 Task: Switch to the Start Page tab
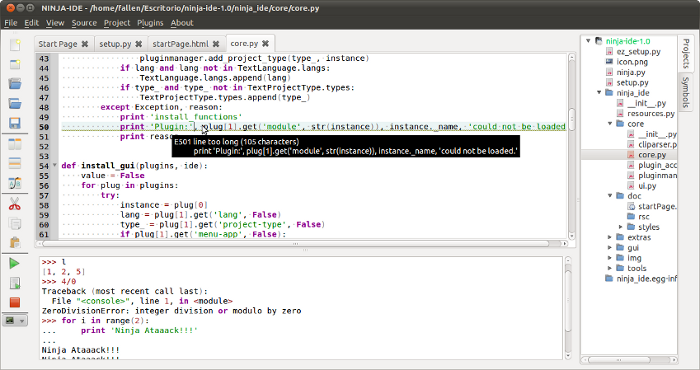[64, 44]
